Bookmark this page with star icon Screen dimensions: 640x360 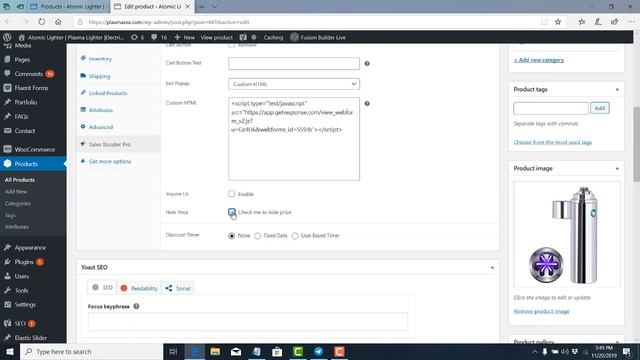[x=558, y=22]
